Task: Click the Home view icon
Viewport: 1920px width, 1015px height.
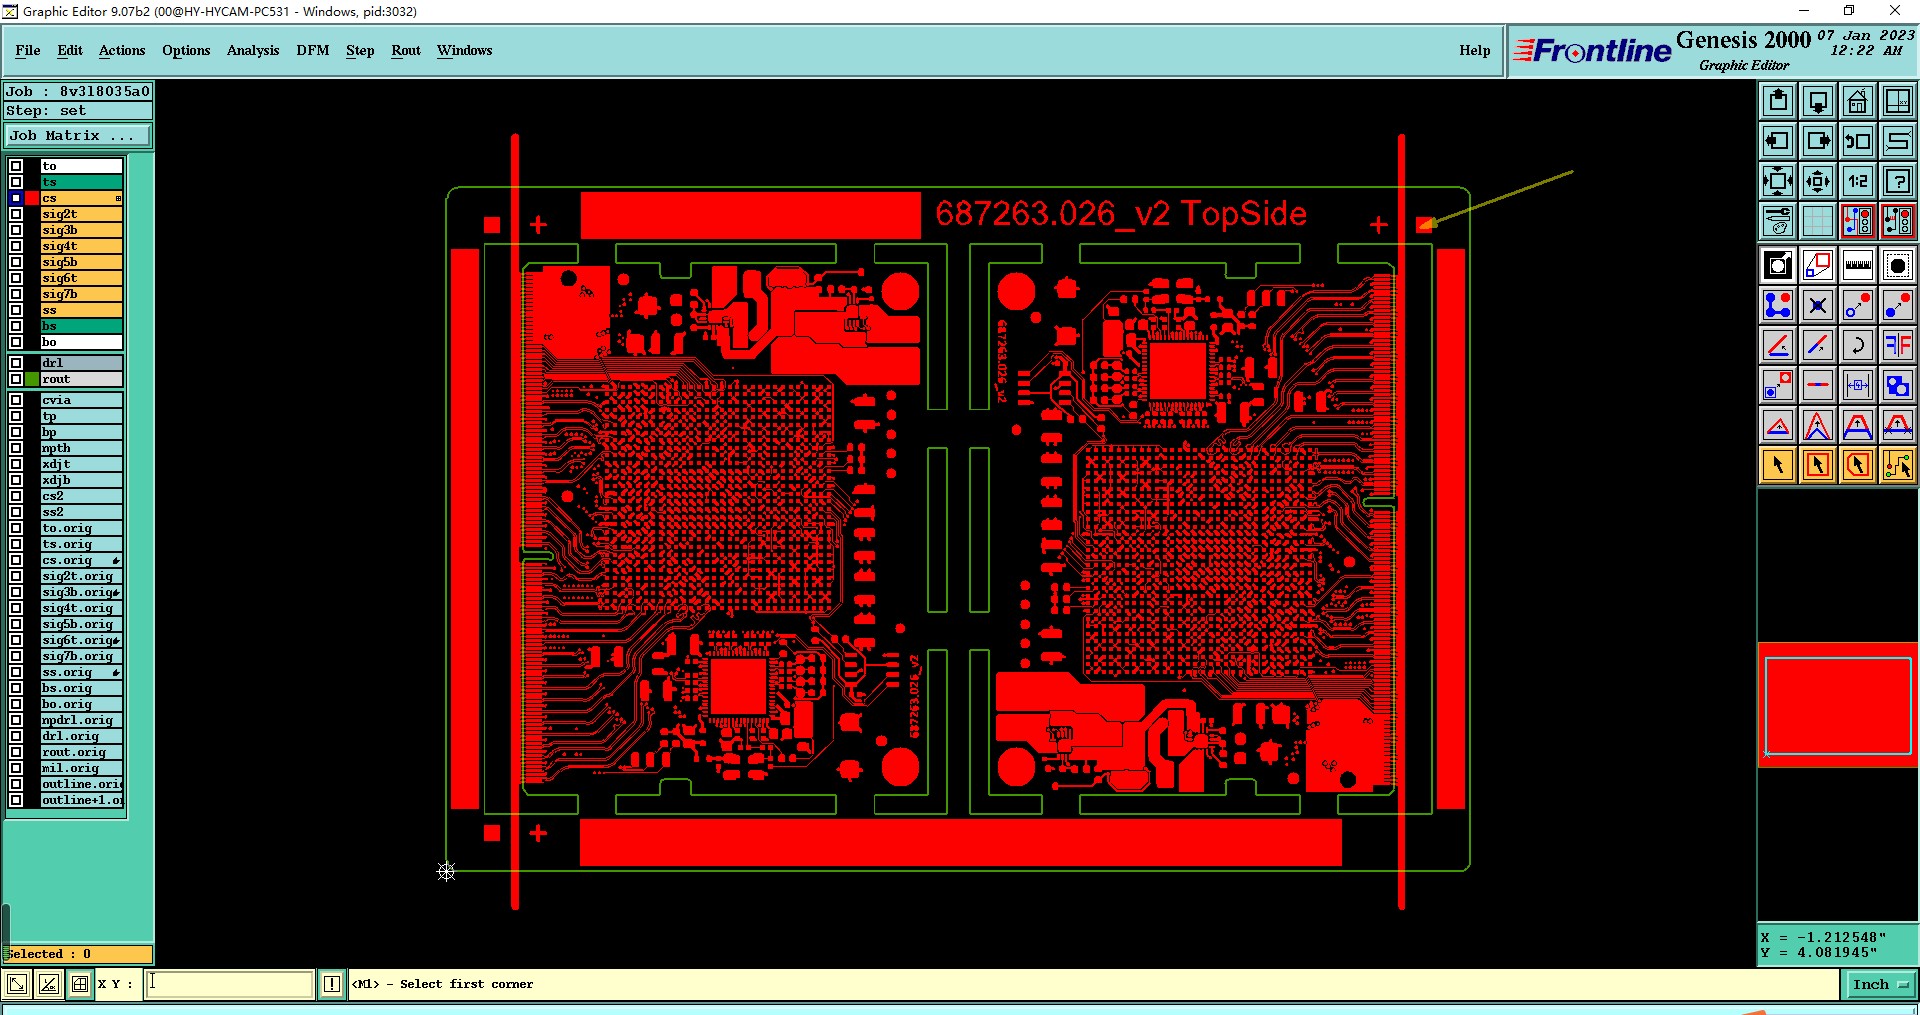Action: click(1858, 101)
